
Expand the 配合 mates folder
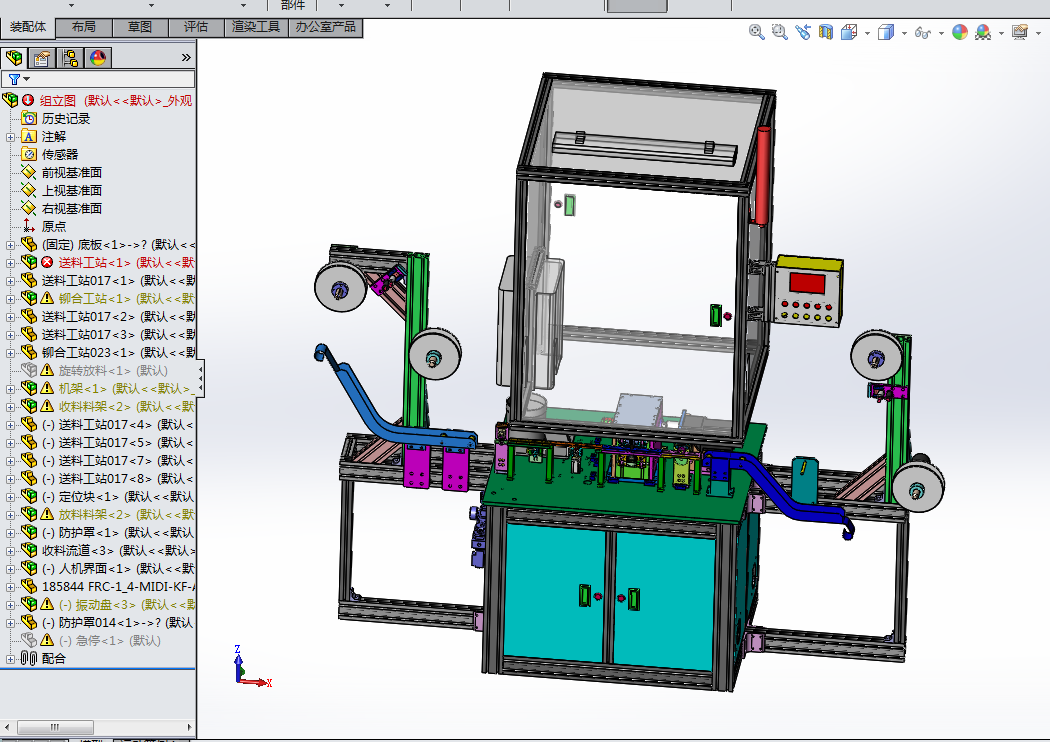[x=11, y=658]
